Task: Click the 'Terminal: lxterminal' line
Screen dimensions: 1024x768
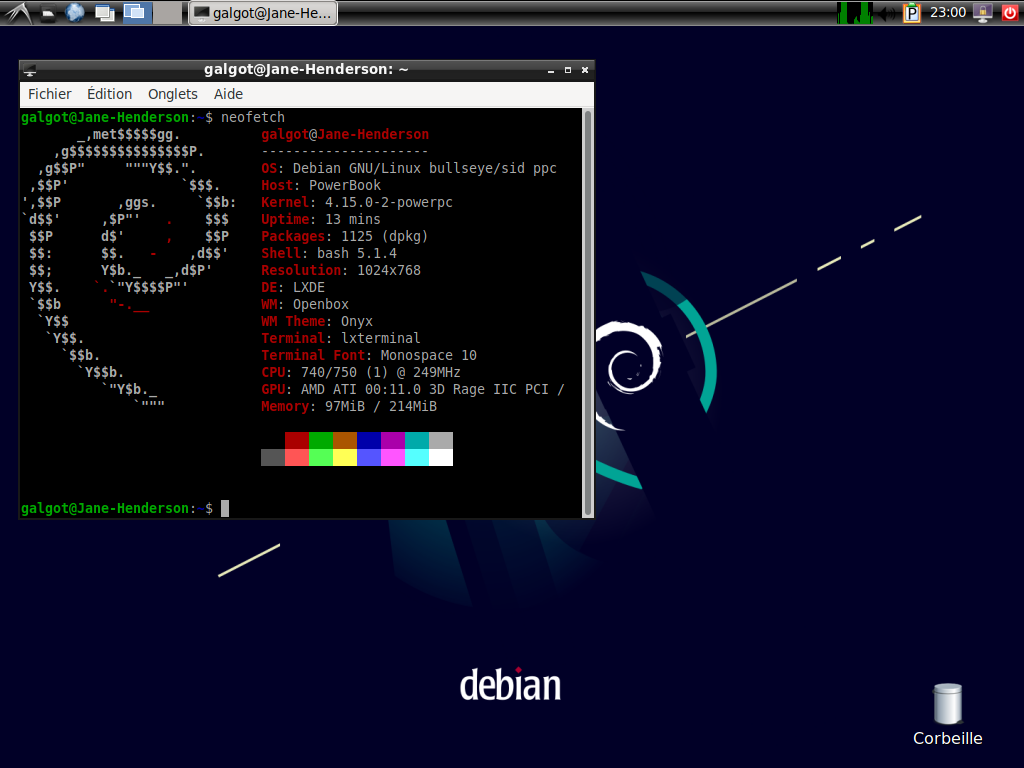Action: pos(341,338)
